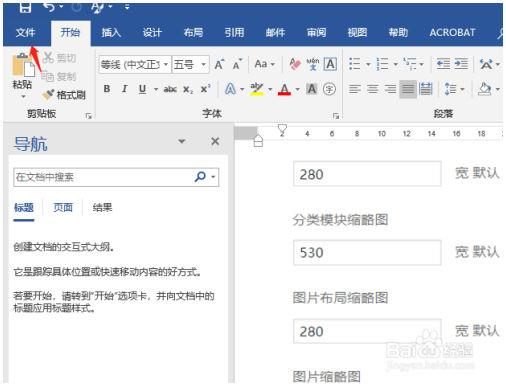Toggle strikethrough abc
506x386 pixels.
(x=170, y=89)
